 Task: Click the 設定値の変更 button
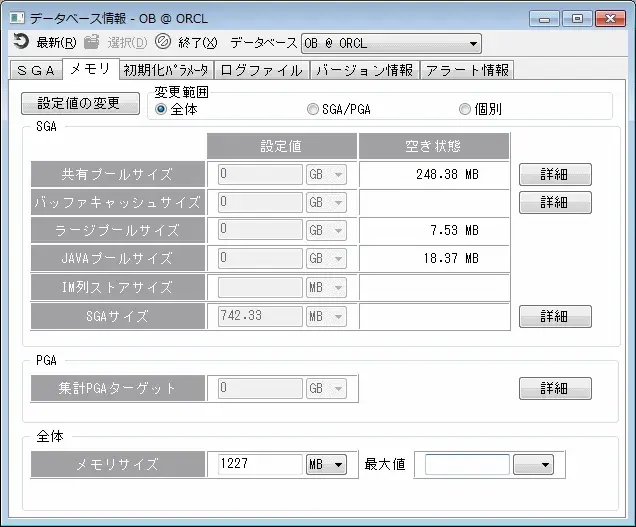click(x=80, y=104)
